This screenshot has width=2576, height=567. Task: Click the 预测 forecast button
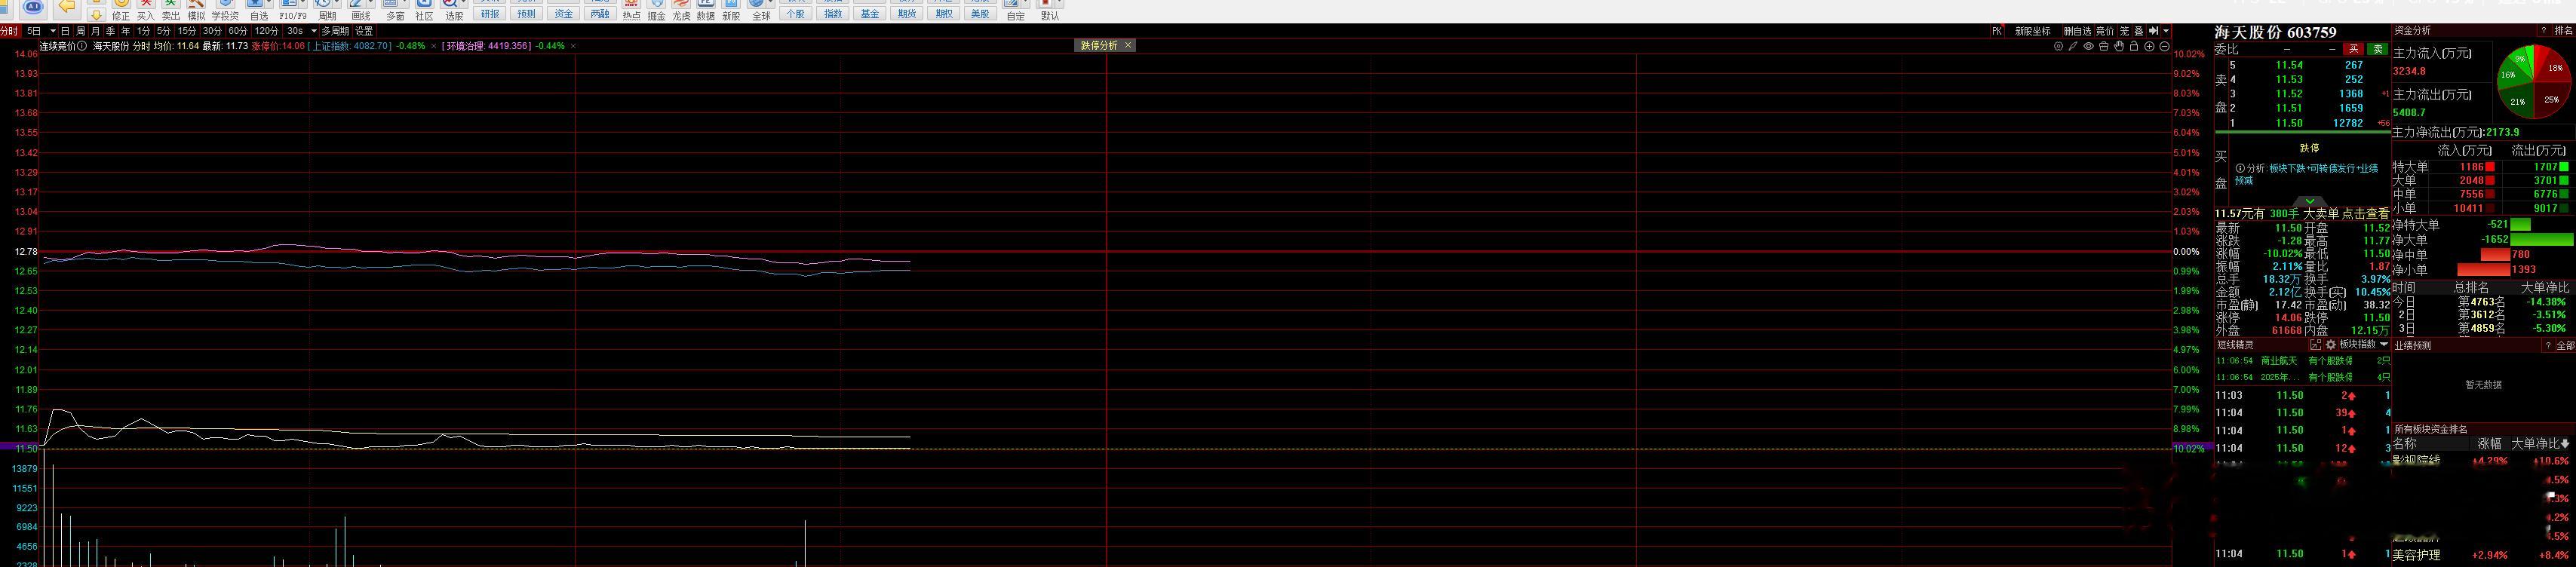pyautogui.click(x=527, y=14)
